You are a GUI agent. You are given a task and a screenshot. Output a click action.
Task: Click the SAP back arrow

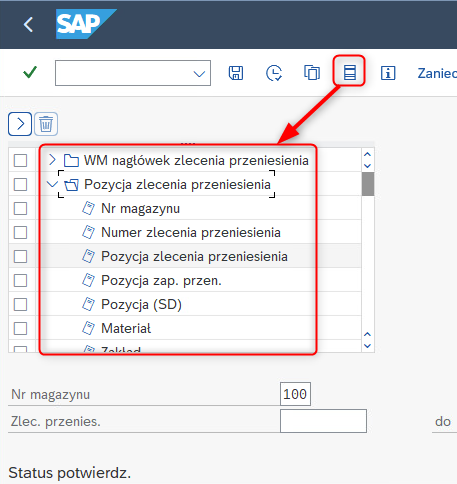(29, 24)
